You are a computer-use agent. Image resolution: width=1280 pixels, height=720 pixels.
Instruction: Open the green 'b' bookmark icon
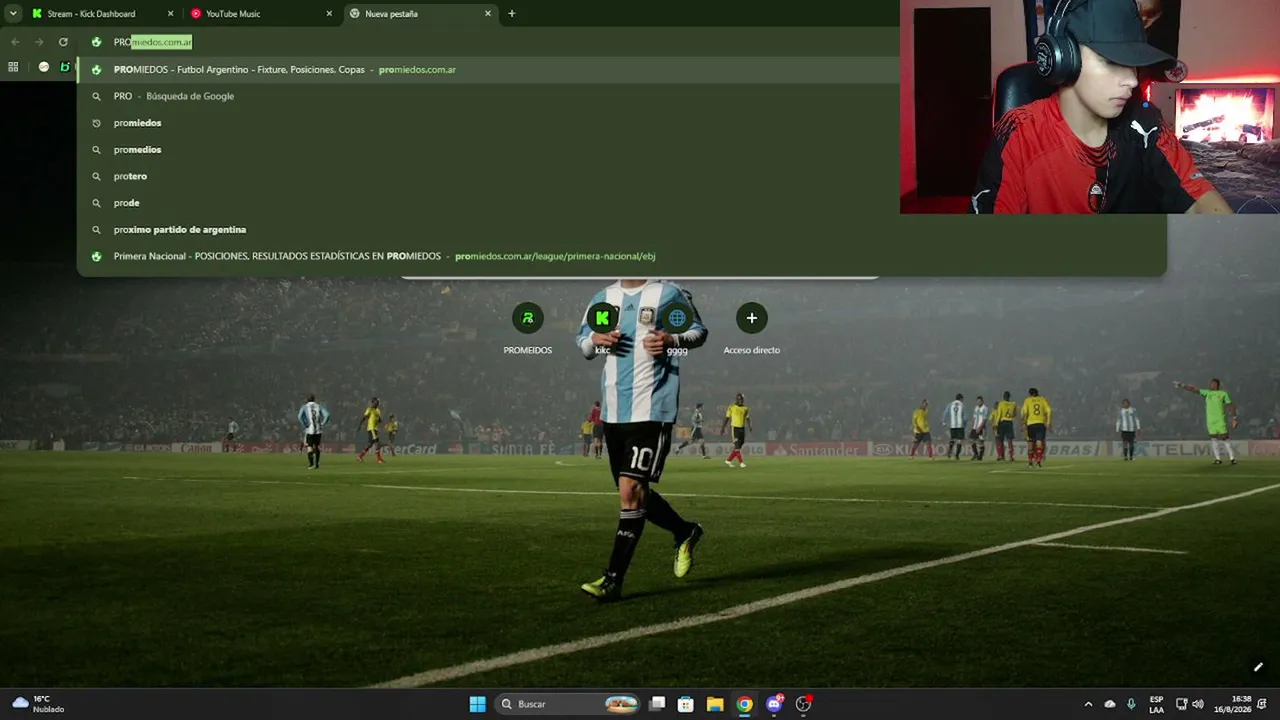coord(65,67)
